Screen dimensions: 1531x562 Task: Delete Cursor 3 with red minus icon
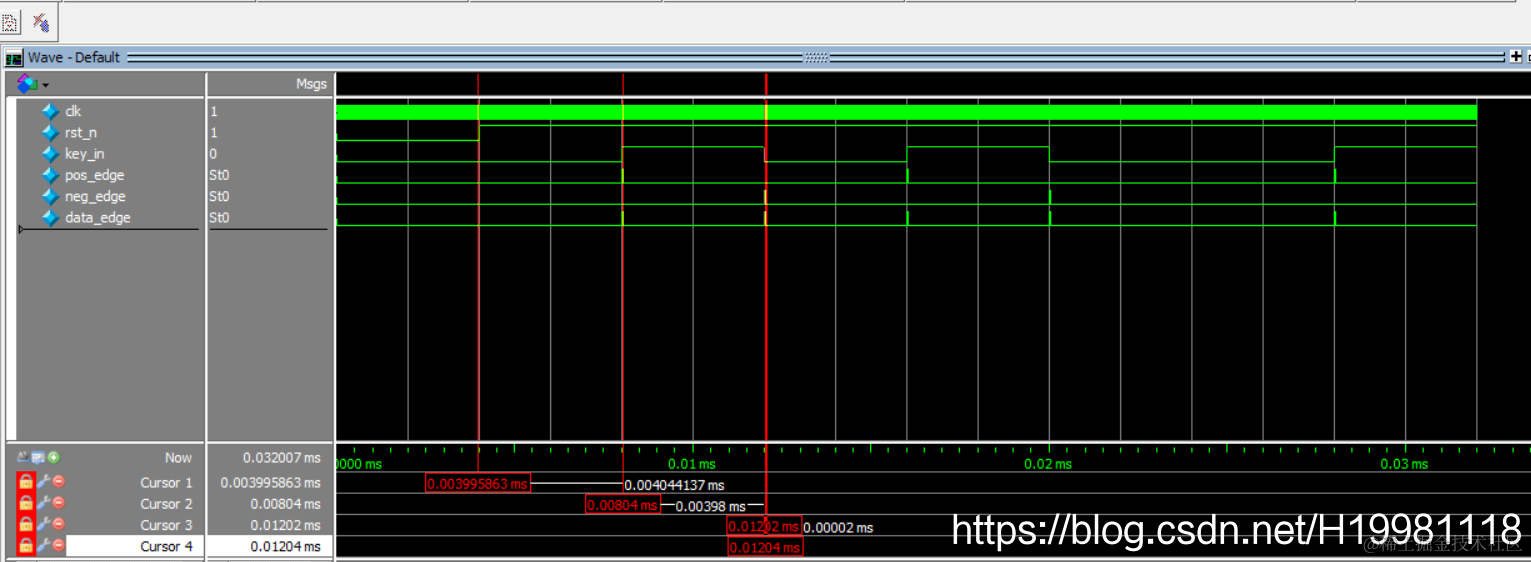(59, 524)
